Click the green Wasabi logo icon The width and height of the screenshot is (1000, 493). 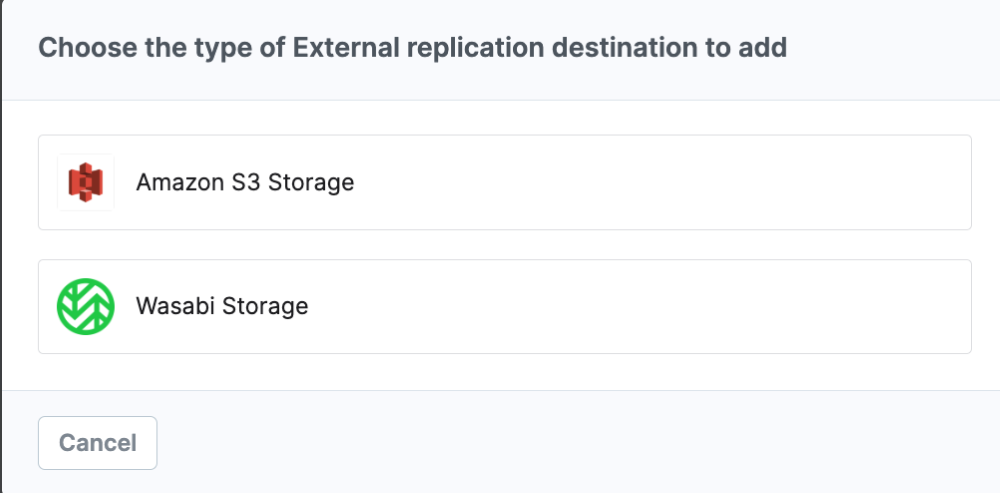85,306
